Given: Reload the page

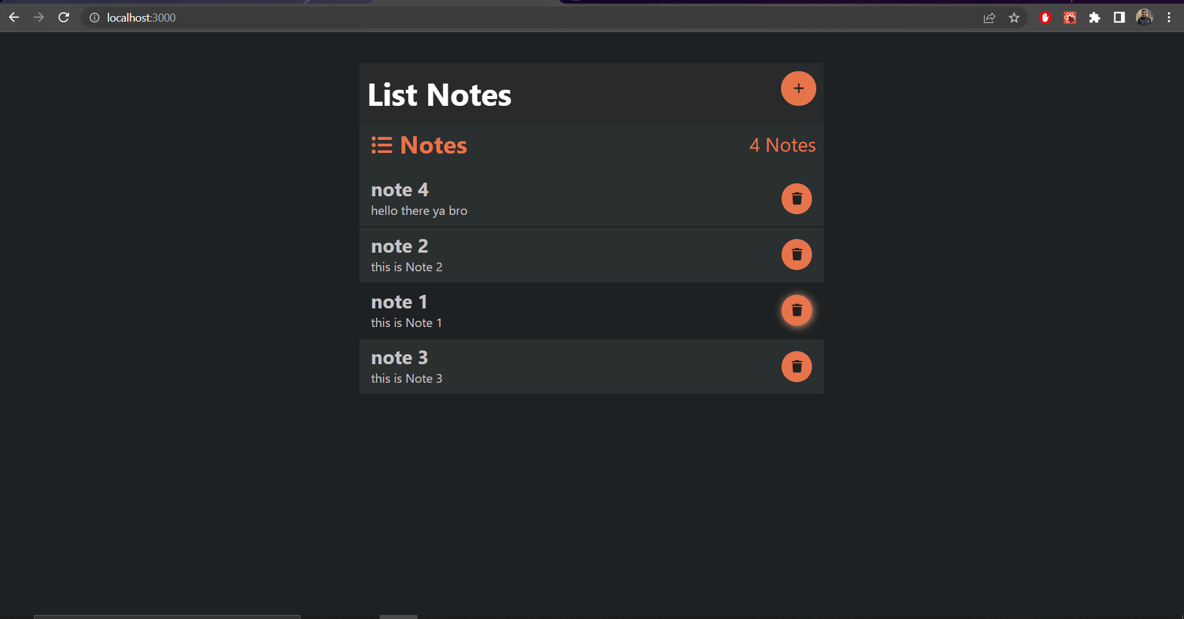Looking at the screenshot, I should 63,17.
